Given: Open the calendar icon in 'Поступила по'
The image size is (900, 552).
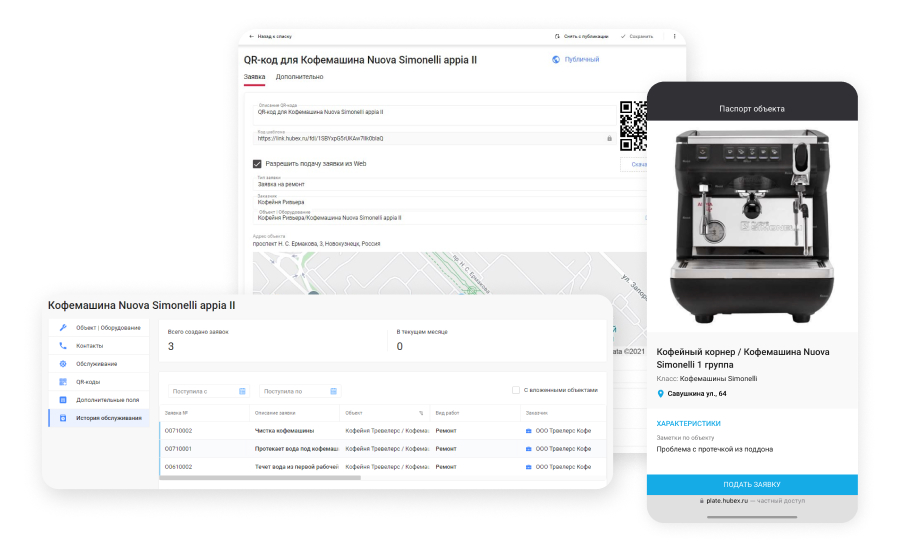Looking at the screenshot, I should pyautogui.click(x=333, y=391).
